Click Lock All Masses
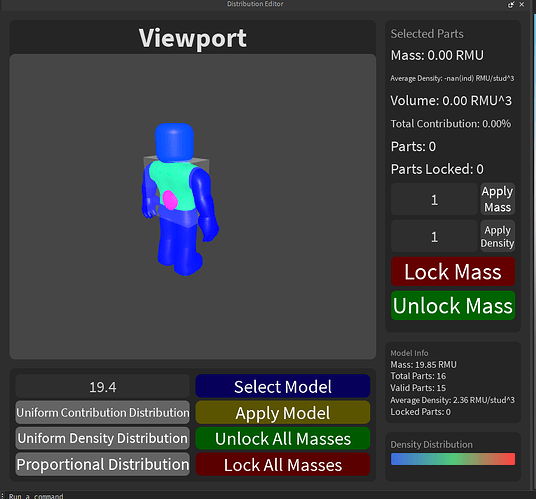Image resolution: width=536 pixels, height=499 pixels. coord(283,464)
